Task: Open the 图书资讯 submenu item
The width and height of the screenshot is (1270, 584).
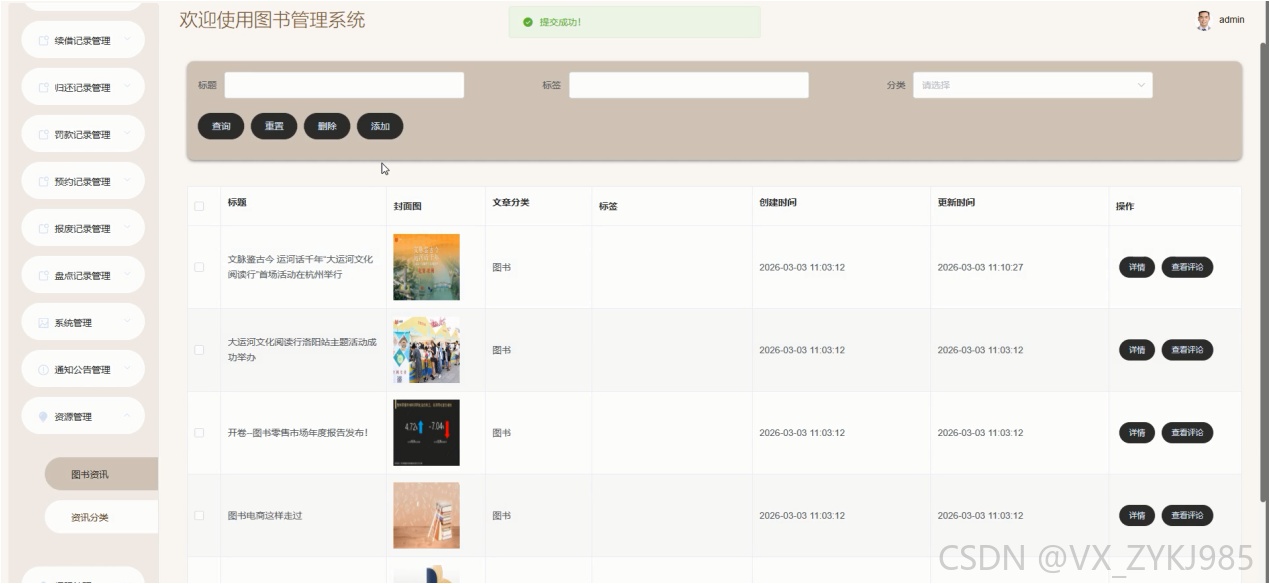Action: (x=100, y=474)
